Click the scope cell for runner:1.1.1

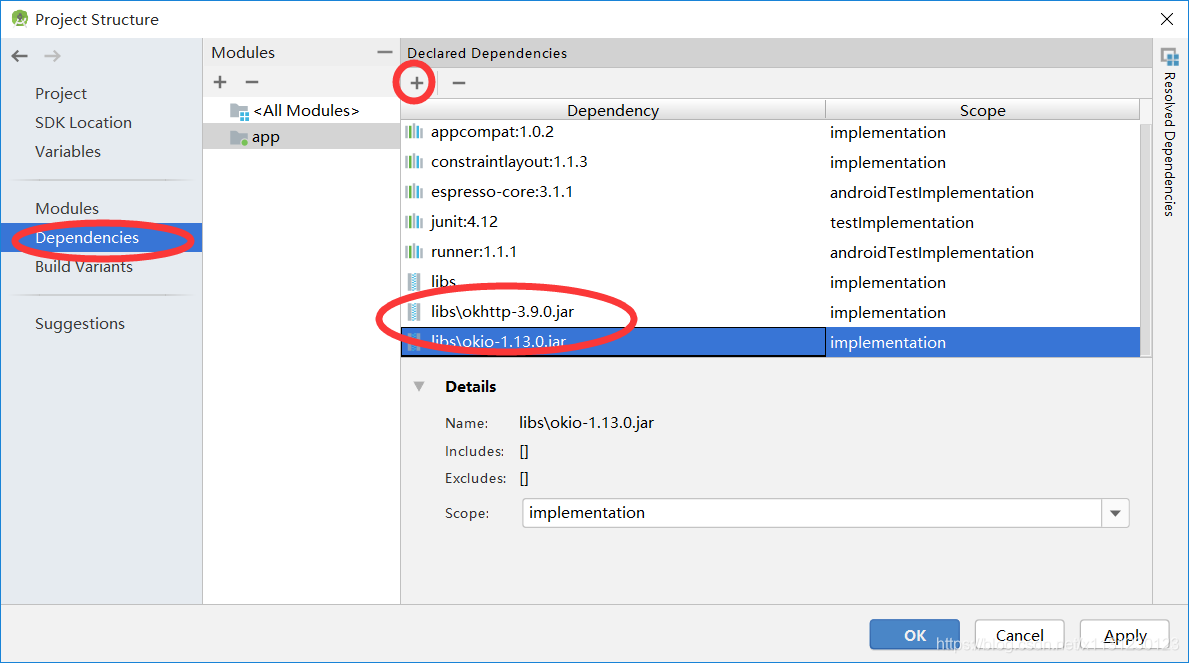coord(983,253)
